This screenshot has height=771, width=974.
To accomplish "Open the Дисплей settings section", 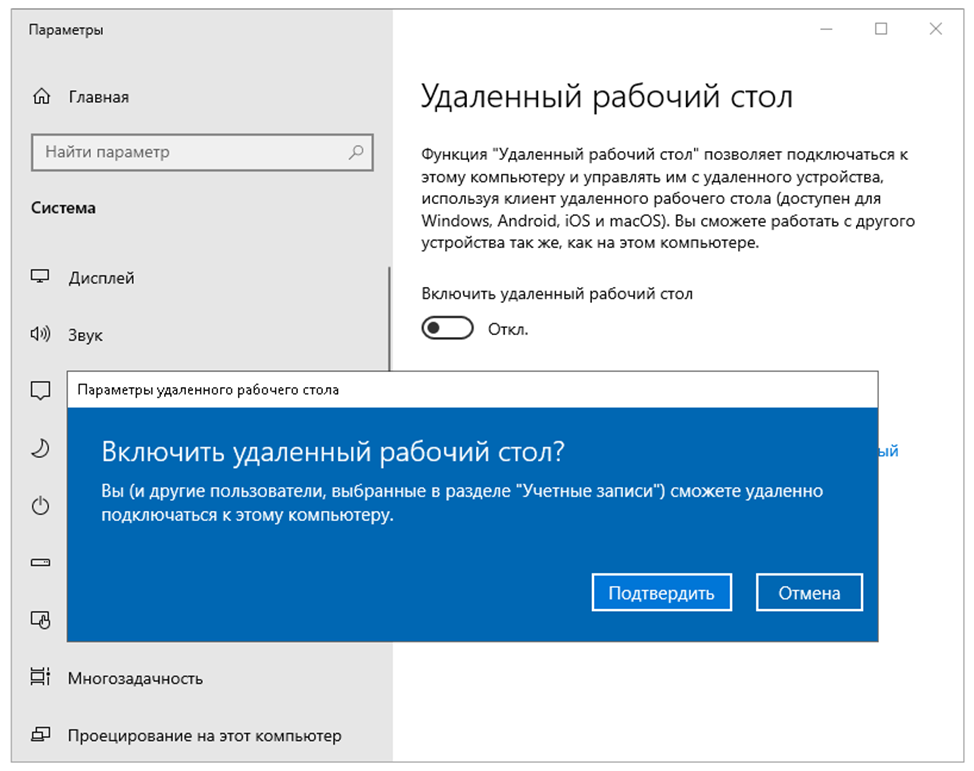I will (x=101, y=278).
